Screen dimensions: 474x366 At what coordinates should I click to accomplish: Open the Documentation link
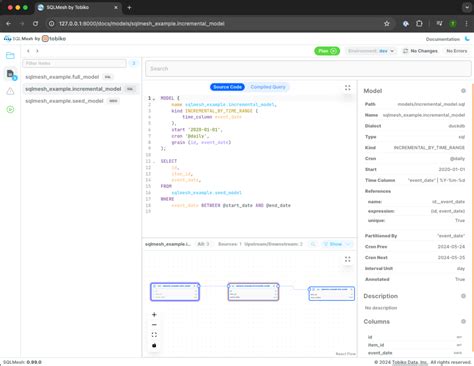coord(443,39)
